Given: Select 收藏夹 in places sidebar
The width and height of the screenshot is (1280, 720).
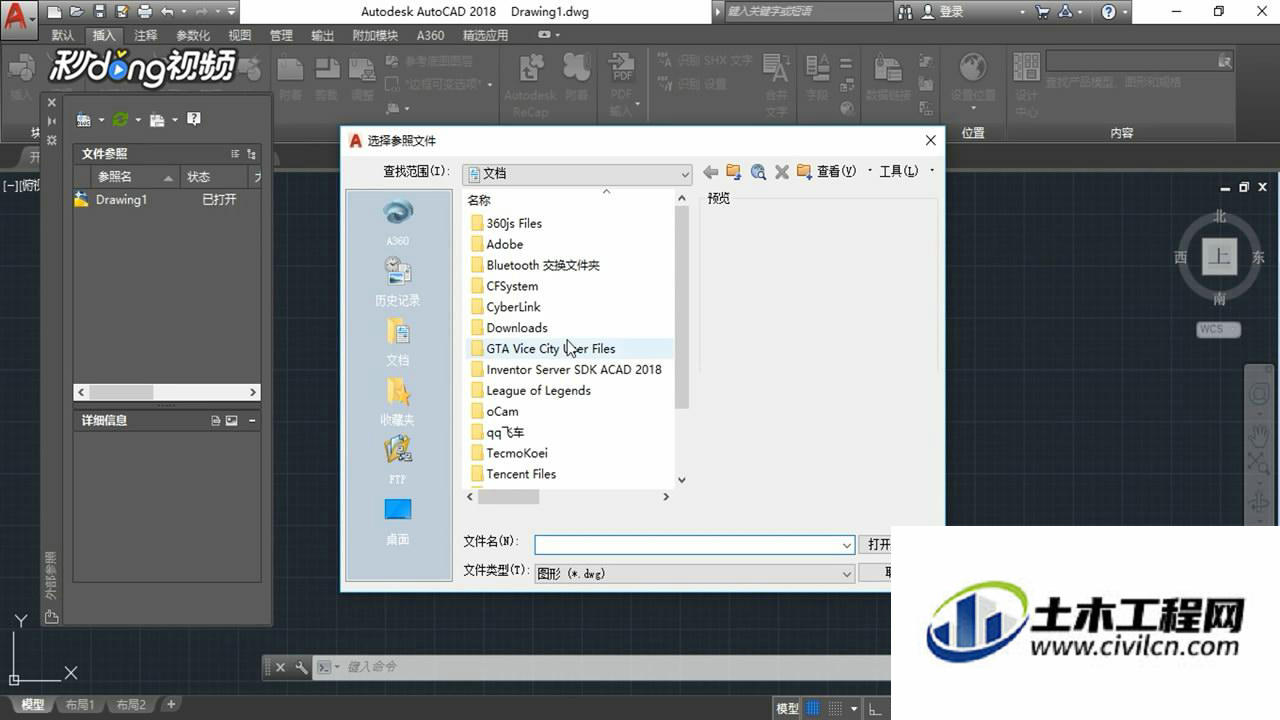Looking at the screenshot, I should [x=397, y=401].
